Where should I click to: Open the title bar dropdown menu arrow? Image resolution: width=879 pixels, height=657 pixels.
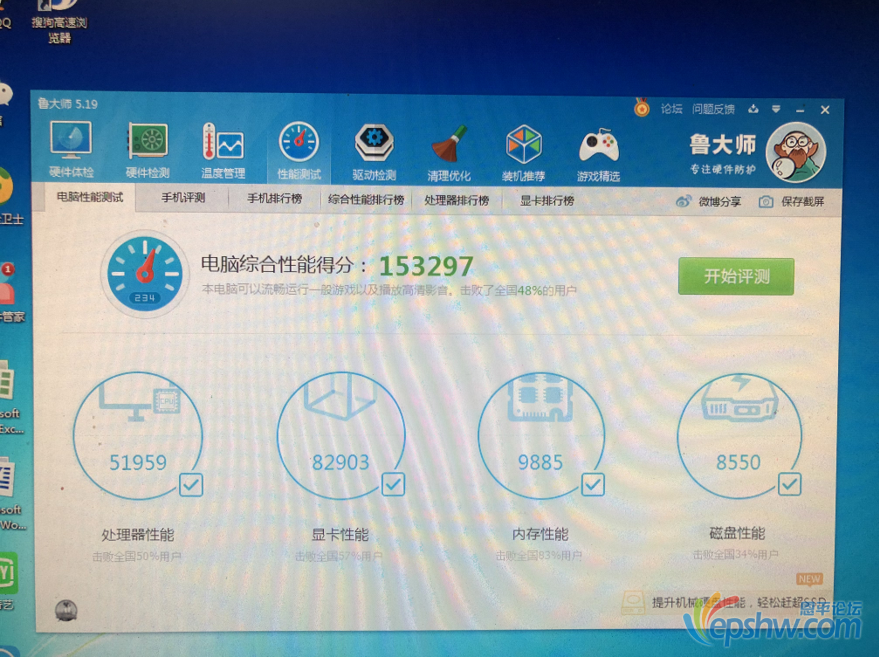[776, 109]
